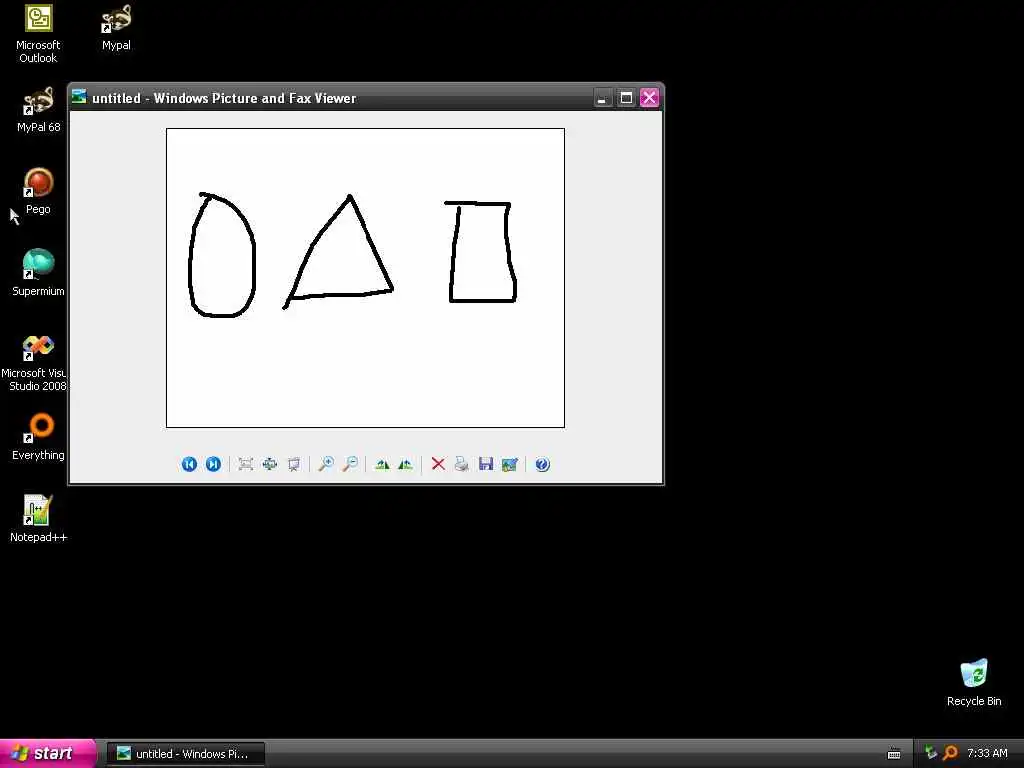The image size is (1024, 768).
Task: Maximize the Picture and Fax Viewer window
Action: click(626, 98)
